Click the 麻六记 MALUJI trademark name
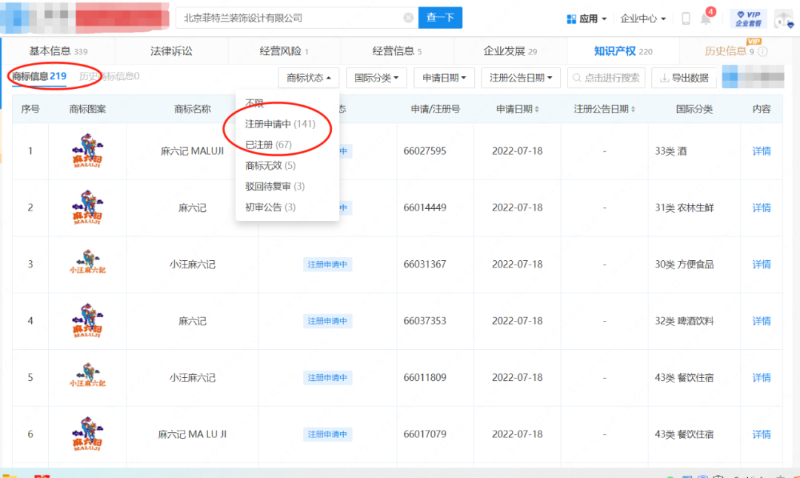800x478 pixels. 192,151
